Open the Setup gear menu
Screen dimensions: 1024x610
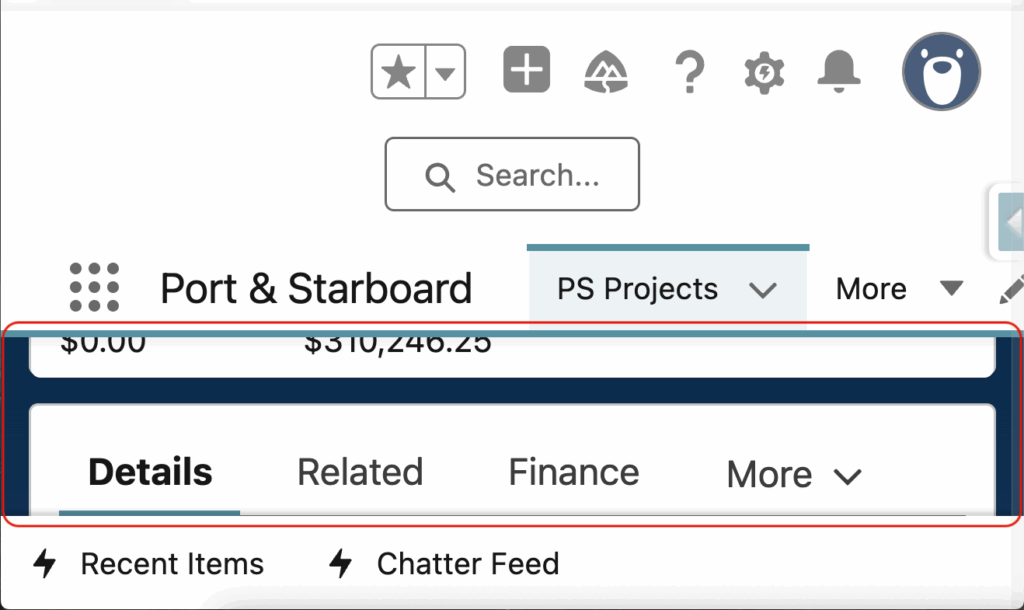coord(765,72)
